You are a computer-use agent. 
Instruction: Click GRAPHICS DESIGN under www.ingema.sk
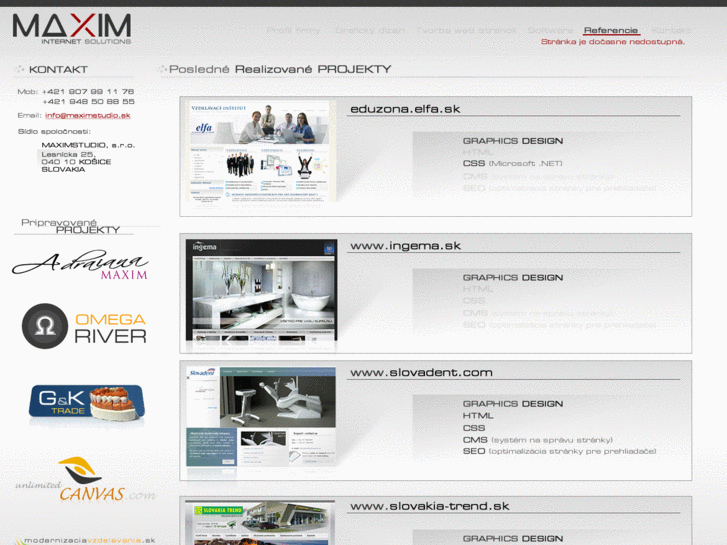coord(513,277)
